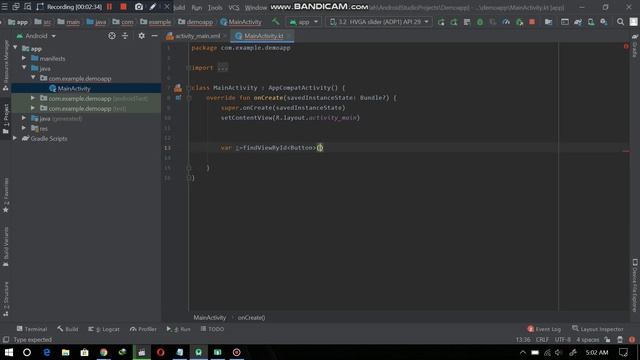
Task: Click the class gutter icon beside MainActivity
Action: pyautogui.click(x=178, y=88)
